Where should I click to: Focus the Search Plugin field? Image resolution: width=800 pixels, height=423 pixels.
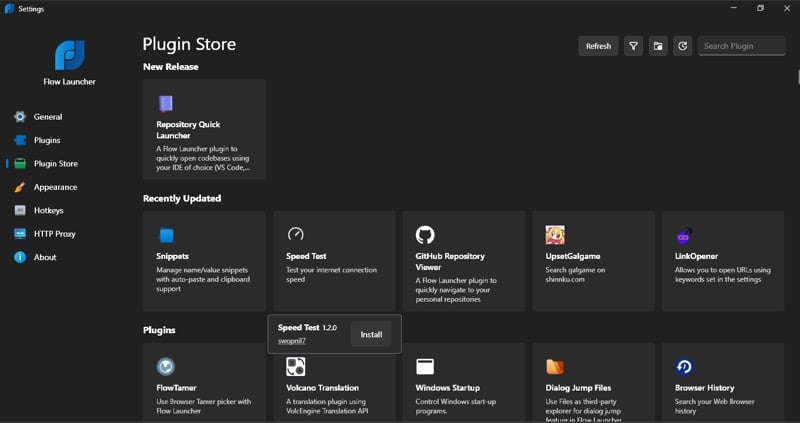coord(742,46)
